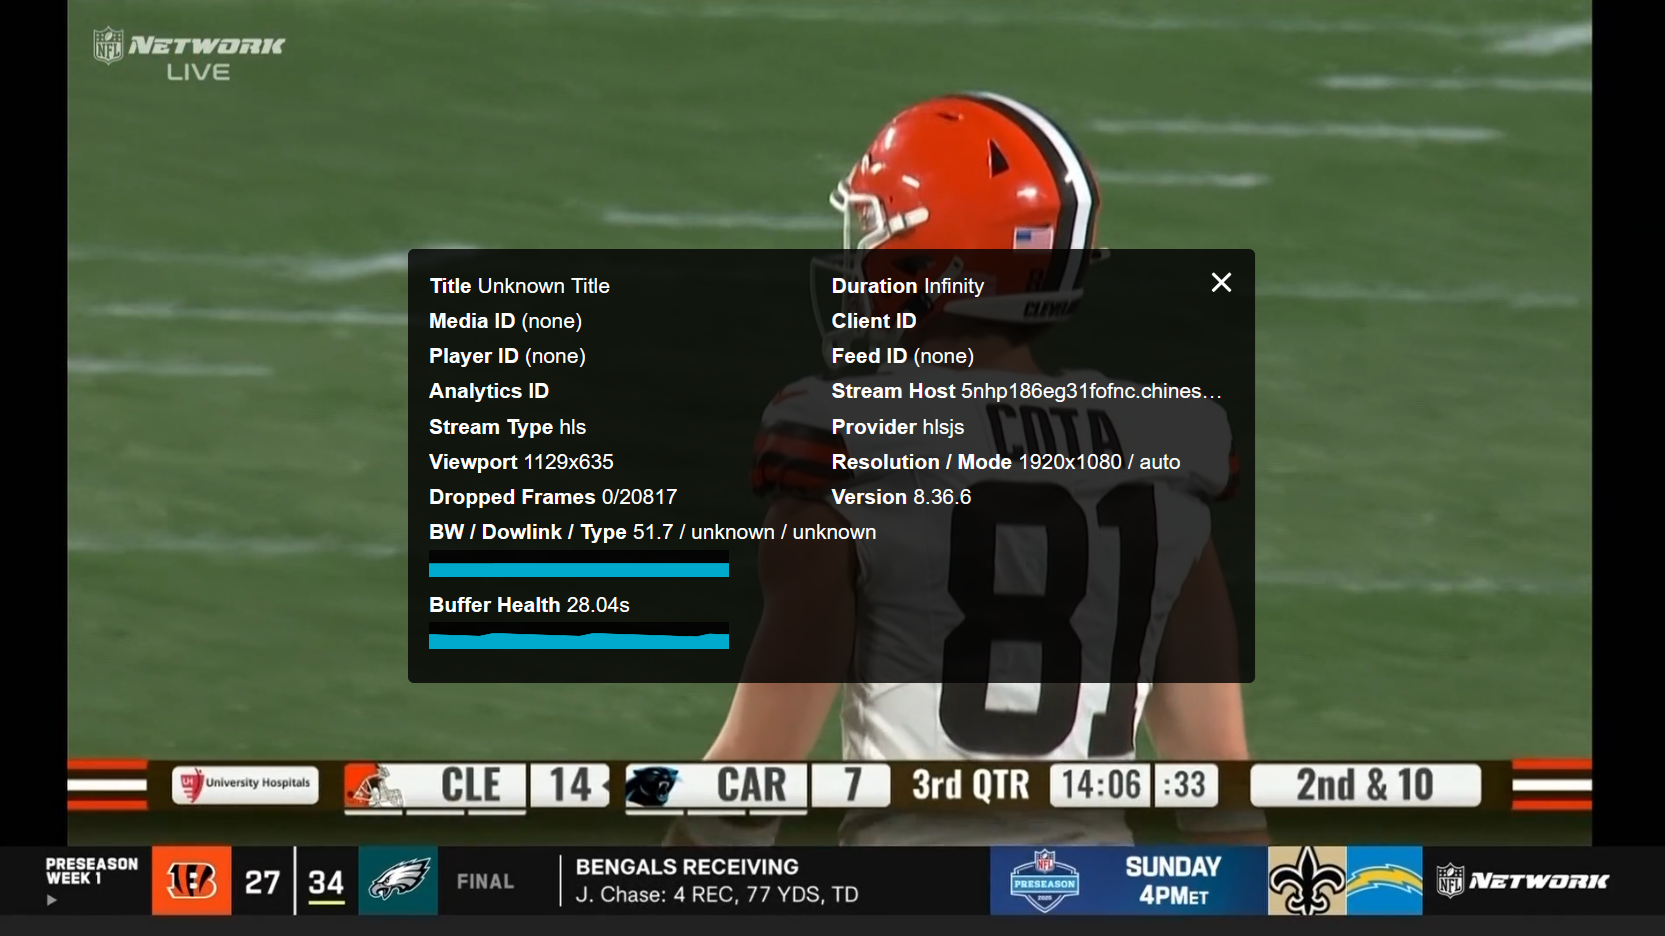Click the 'FINAL' status in ticker
Image resolution: width=1665 pixels, height=936 pixels.
click(x=485, y=882)
